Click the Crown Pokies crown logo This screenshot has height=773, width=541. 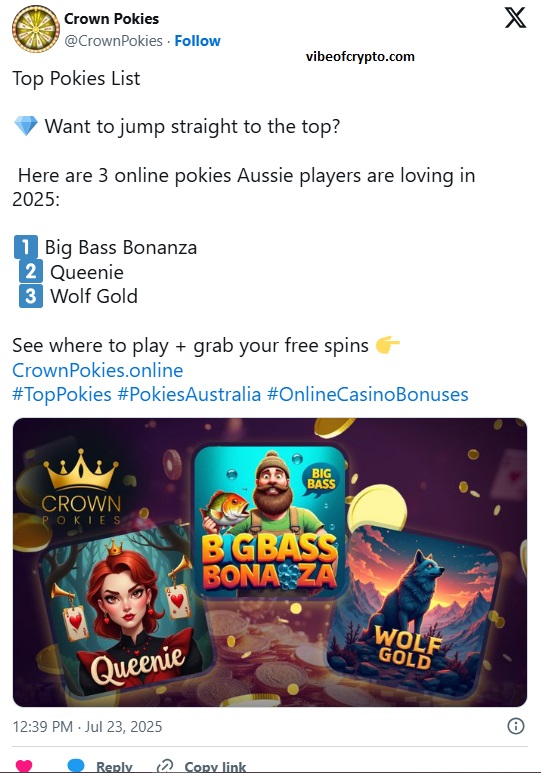(x=81, y=487)
